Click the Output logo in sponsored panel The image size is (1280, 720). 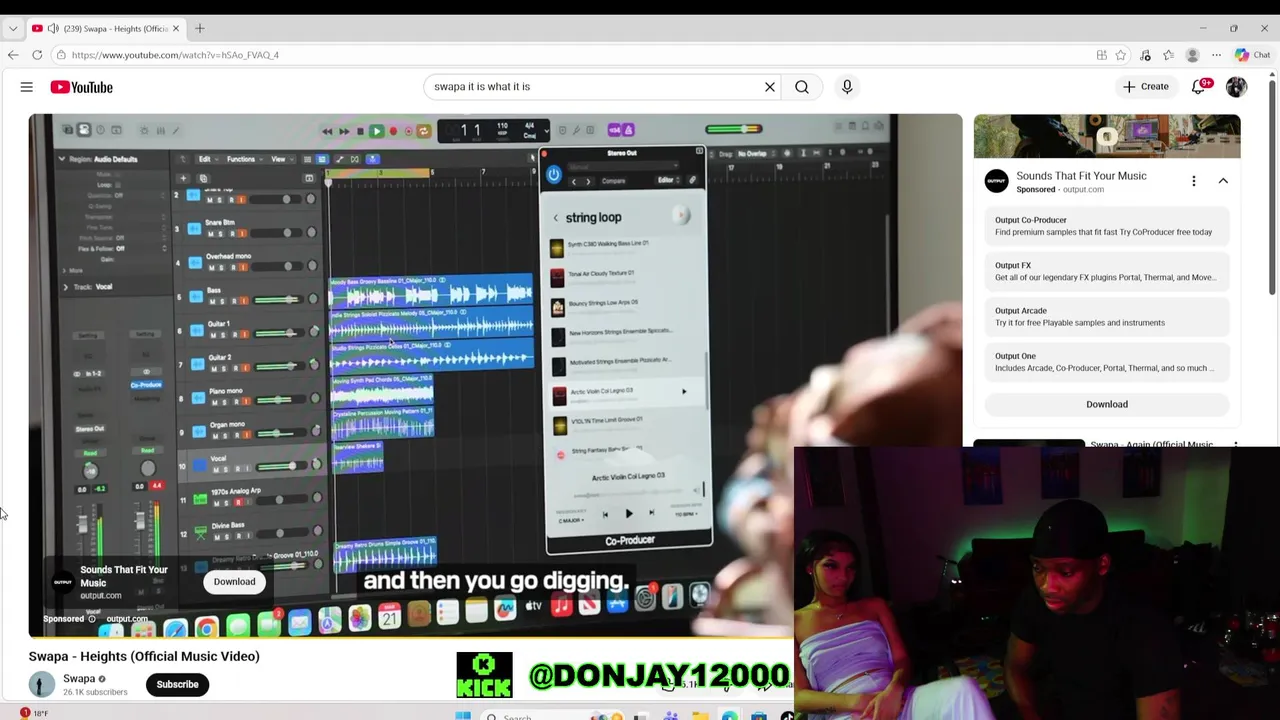click(x=996, y=181)
